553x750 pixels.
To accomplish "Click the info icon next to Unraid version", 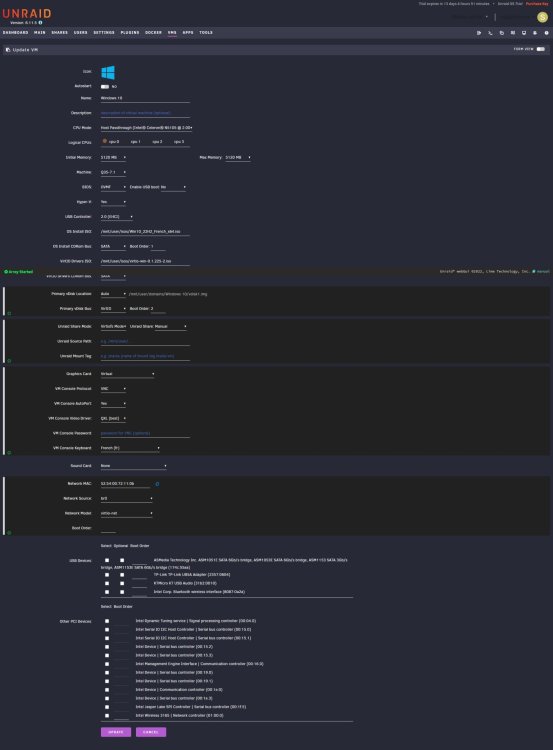I will (x=40, y=22).
